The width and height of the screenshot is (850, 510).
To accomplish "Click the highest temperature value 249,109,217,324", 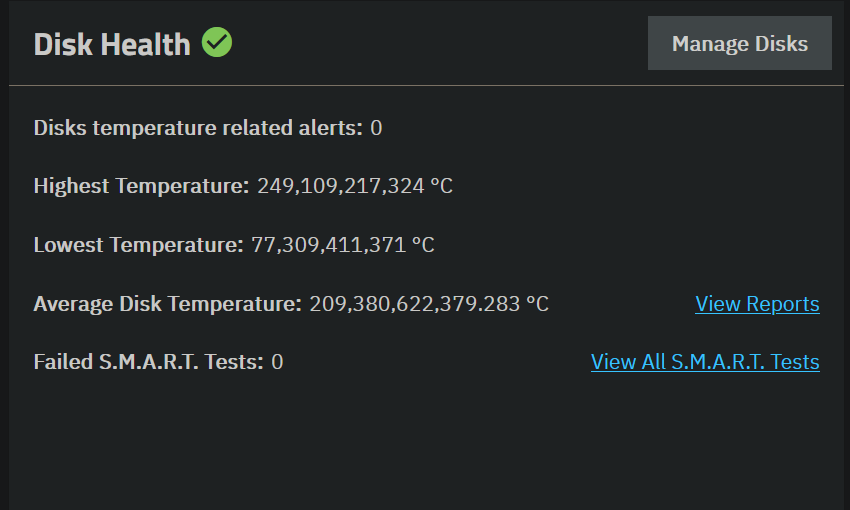I will click(x=340, y=186).
